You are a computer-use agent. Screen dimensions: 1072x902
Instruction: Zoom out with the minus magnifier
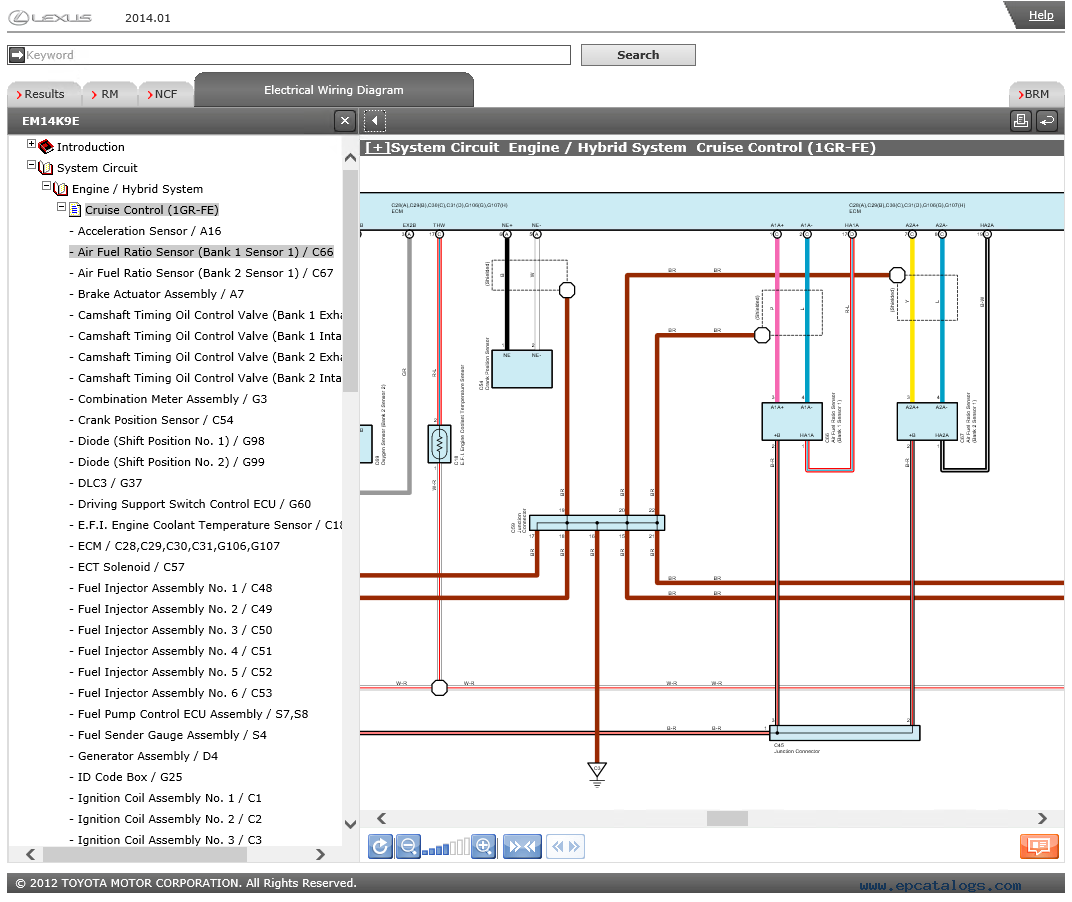click(408, 847)
